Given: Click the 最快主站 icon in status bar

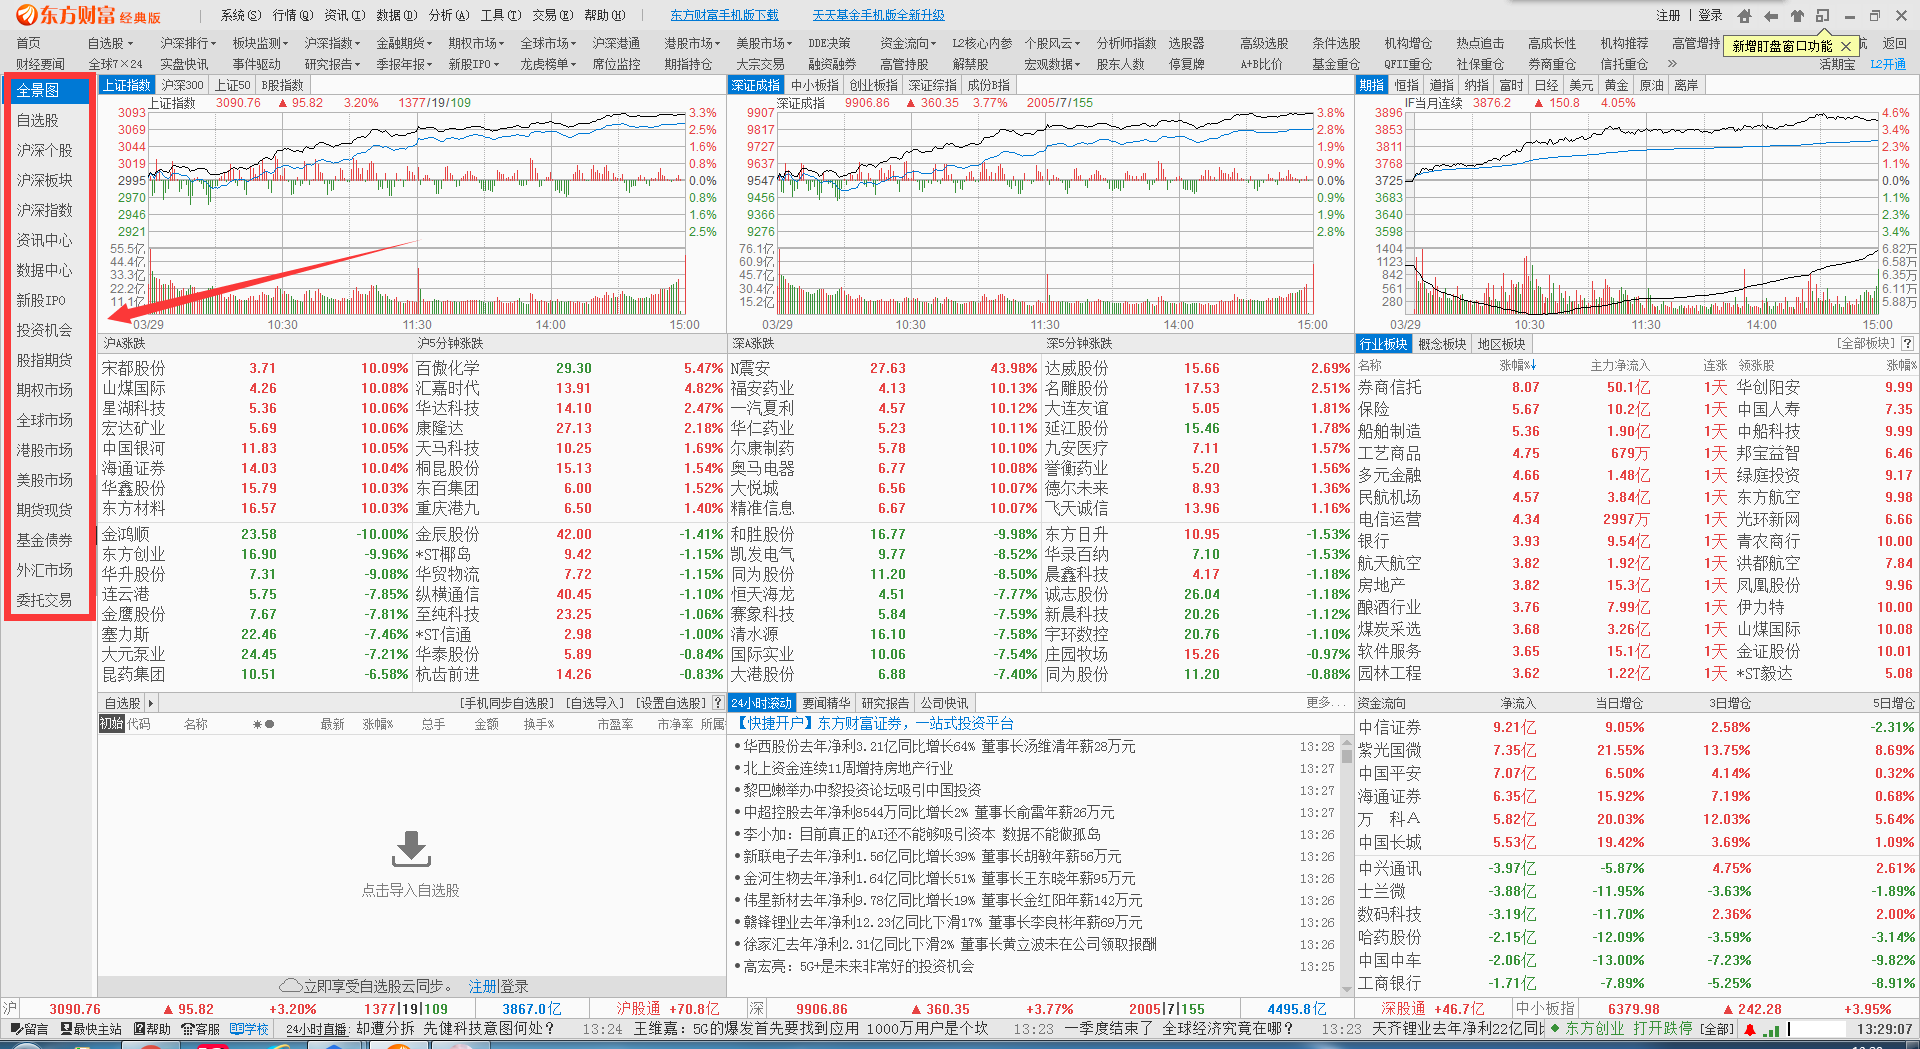Looking at the screenshot, I should coord(91,1029).
